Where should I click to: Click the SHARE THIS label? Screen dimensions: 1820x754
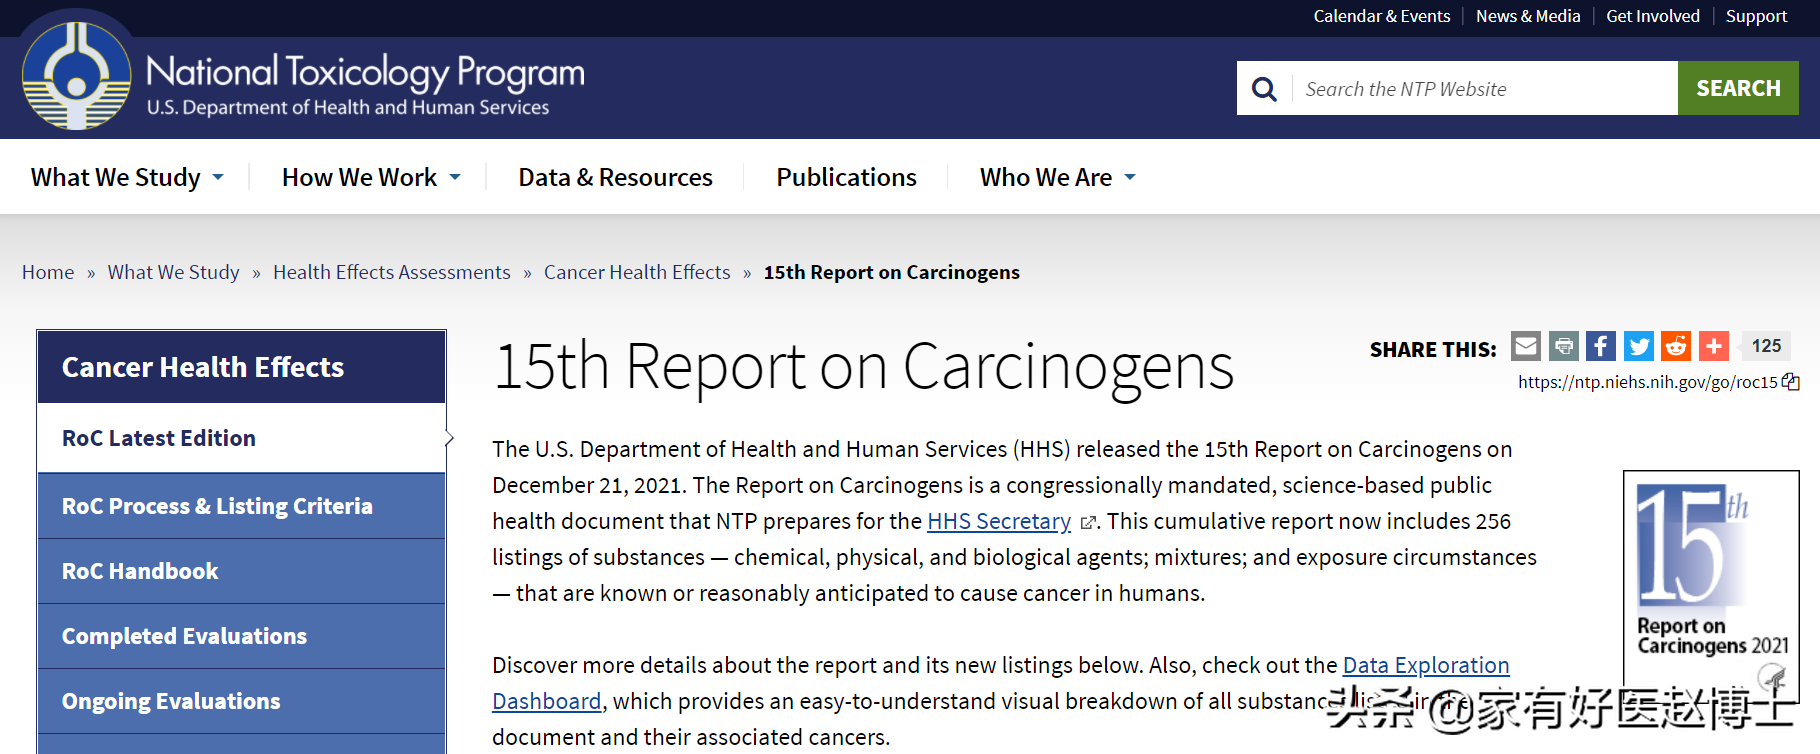(x=1433, y=349)
